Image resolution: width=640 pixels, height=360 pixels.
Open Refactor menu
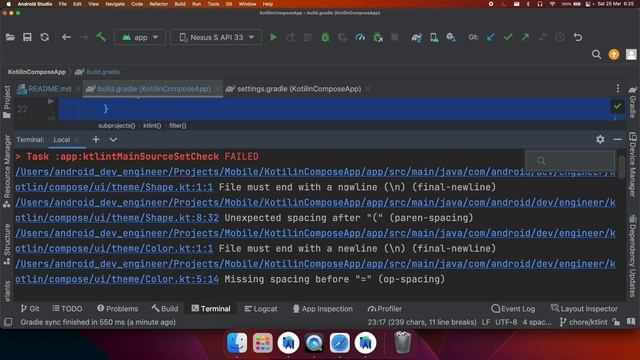tap(158, 4)
